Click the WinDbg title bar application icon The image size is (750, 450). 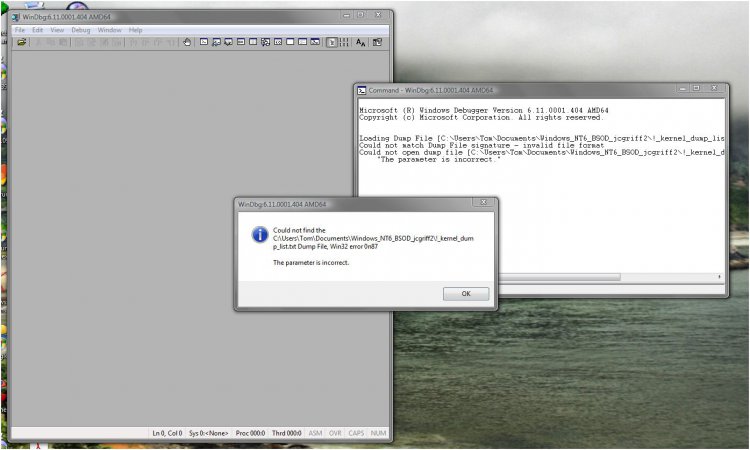15,17
